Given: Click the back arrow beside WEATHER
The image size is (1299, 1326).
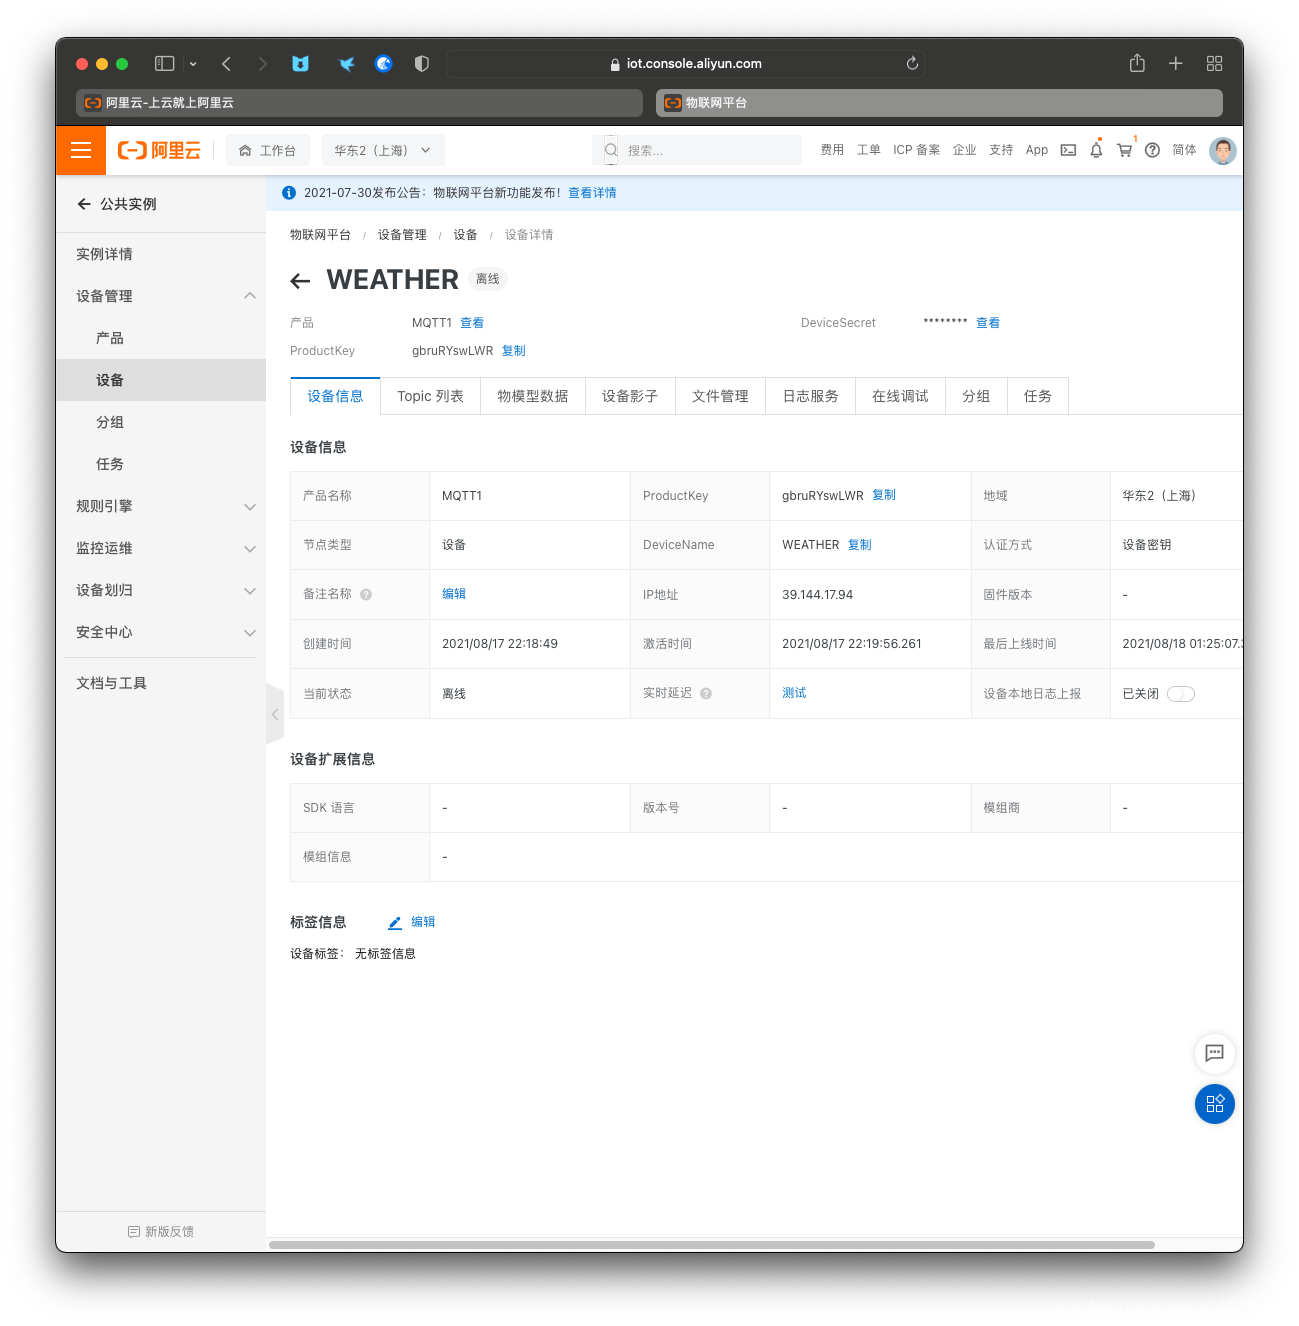Looking at the screenshot, I should point(300,281).
